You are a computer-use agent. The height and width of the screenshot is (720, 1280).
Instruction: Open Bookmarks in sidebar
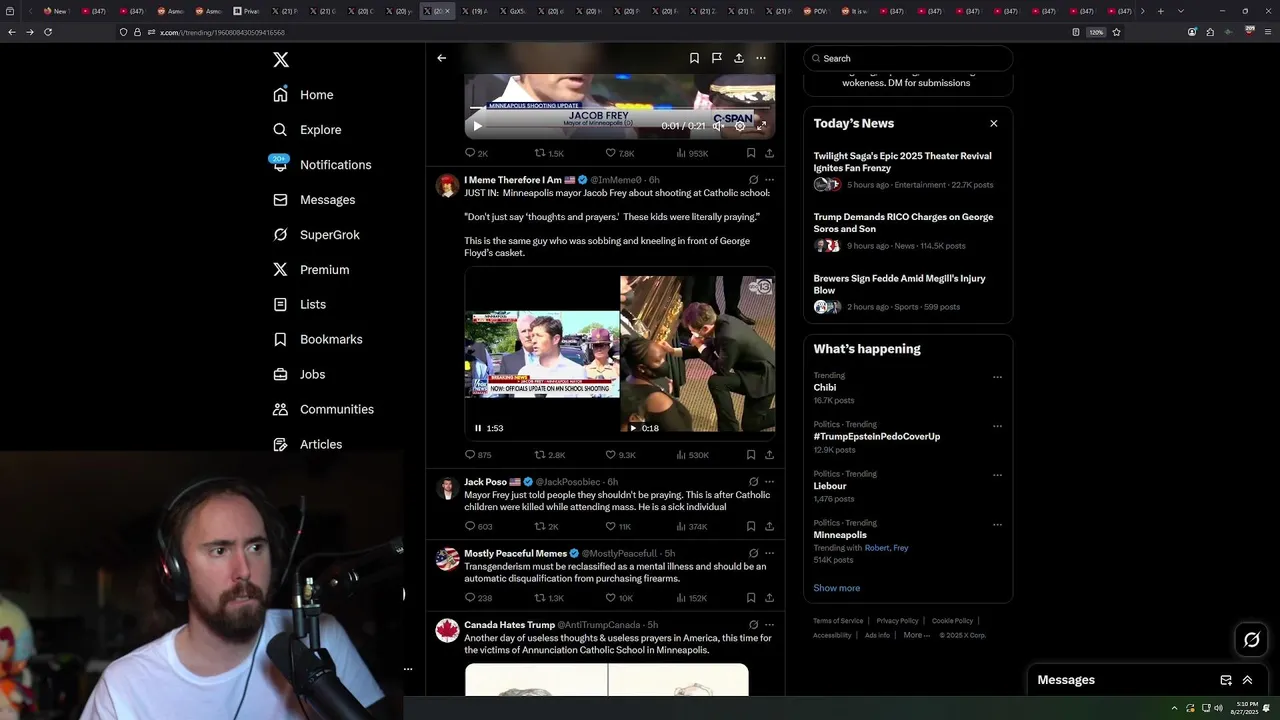coord(317,340)
